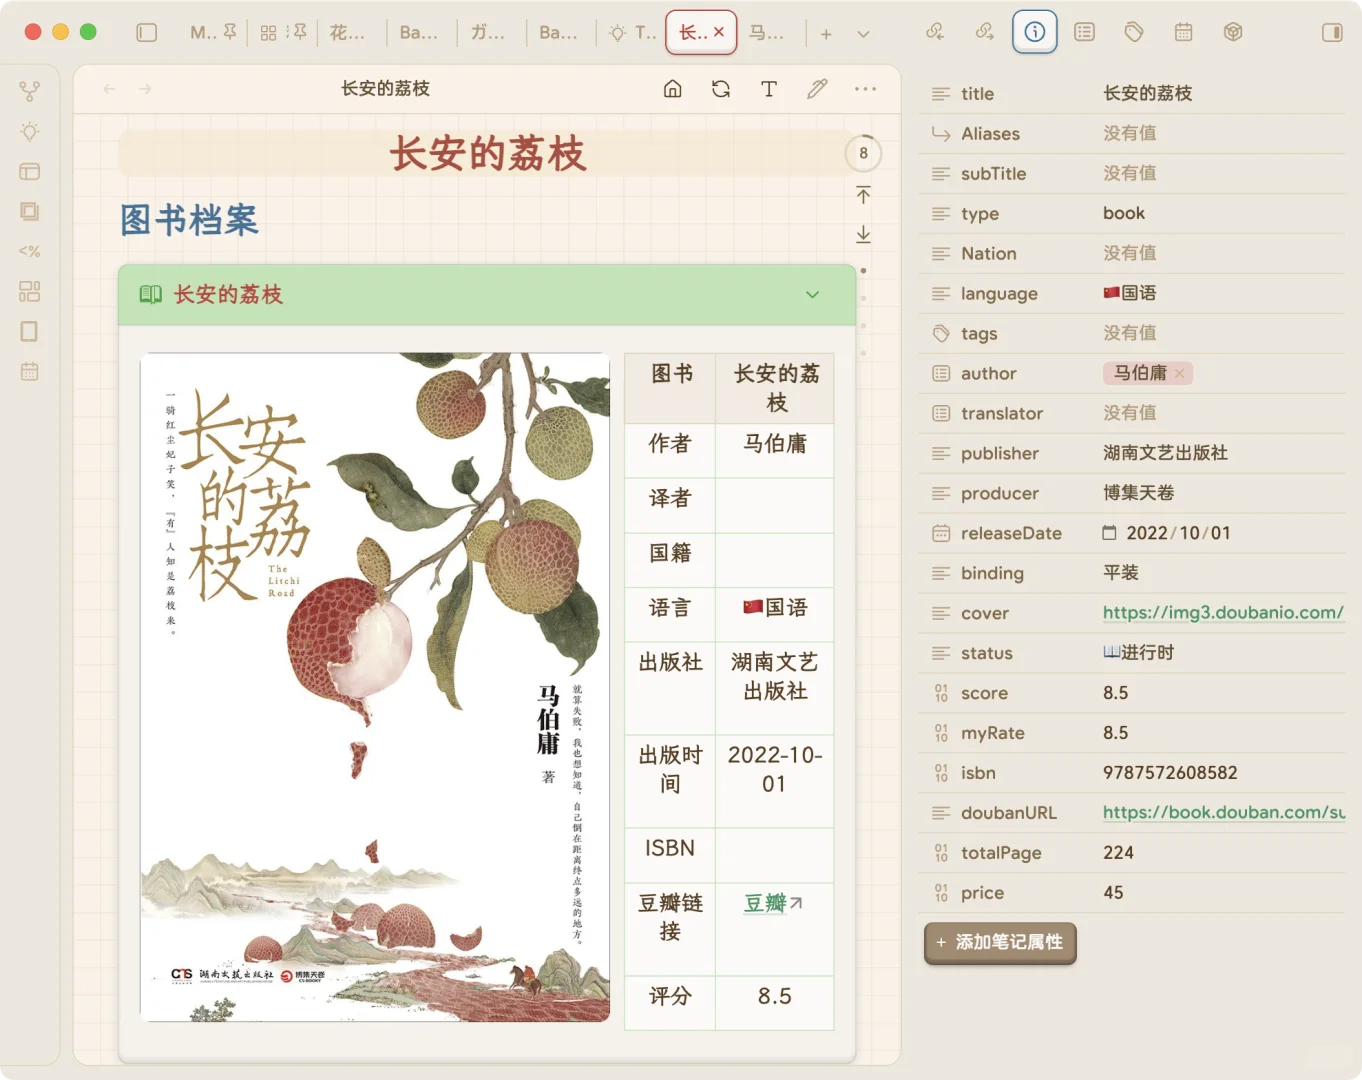Open the type icon menu for 'releaseDate' property
The height and width of the screenshot is (1080, 1362).
pos(941,533)
